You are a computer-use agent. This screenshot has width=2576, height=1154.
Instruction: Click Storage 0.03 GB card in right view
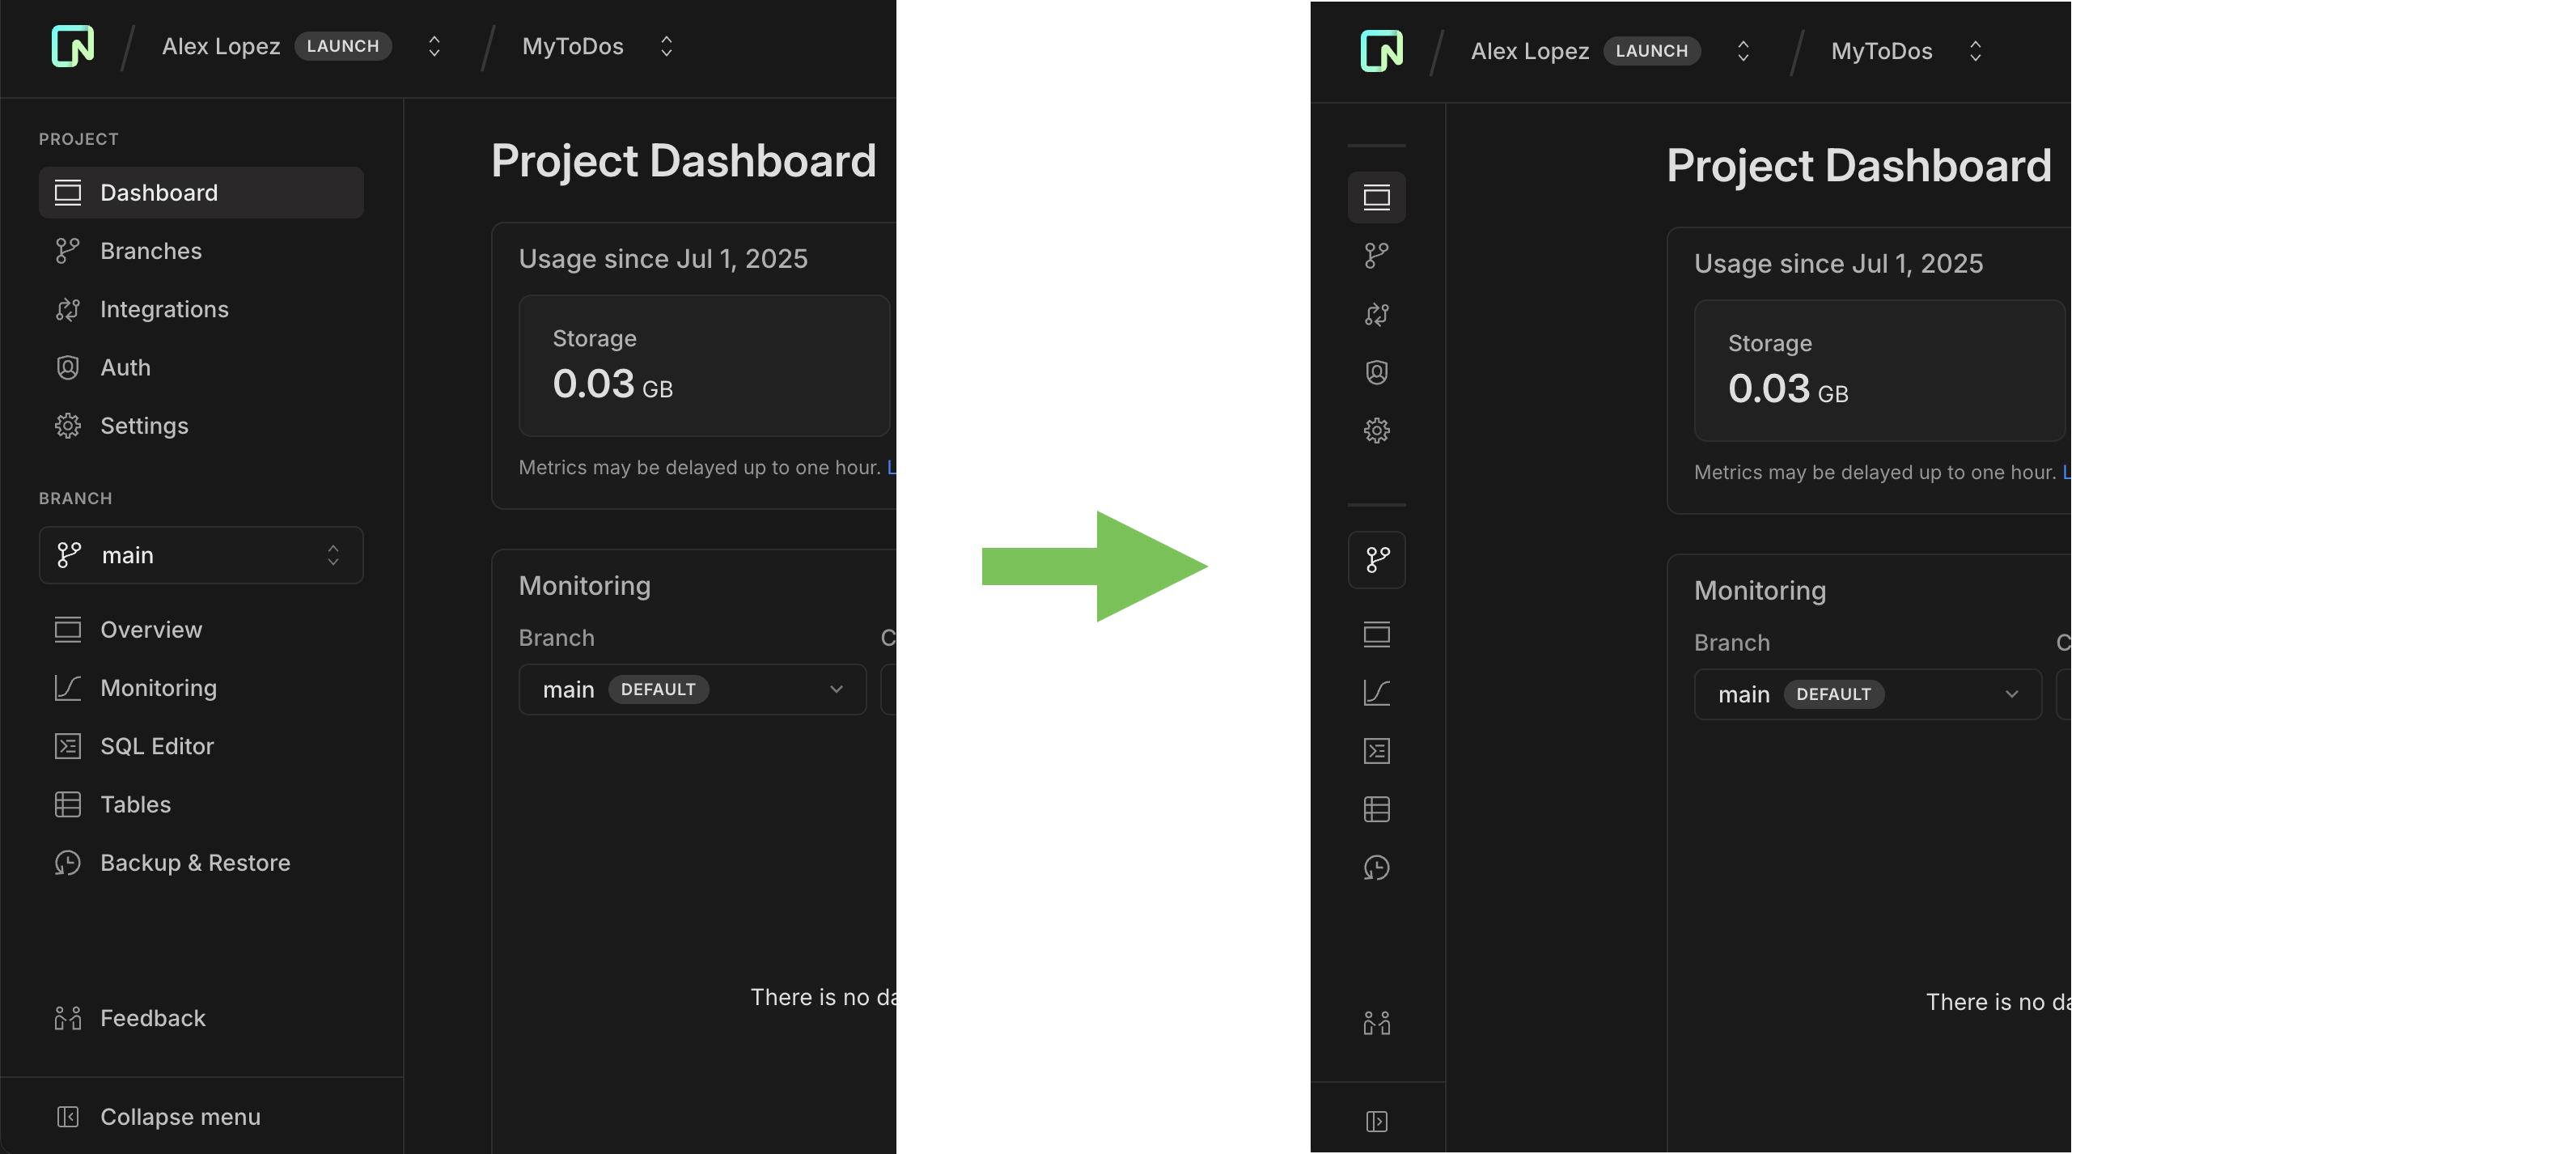tap(1879, 371)
